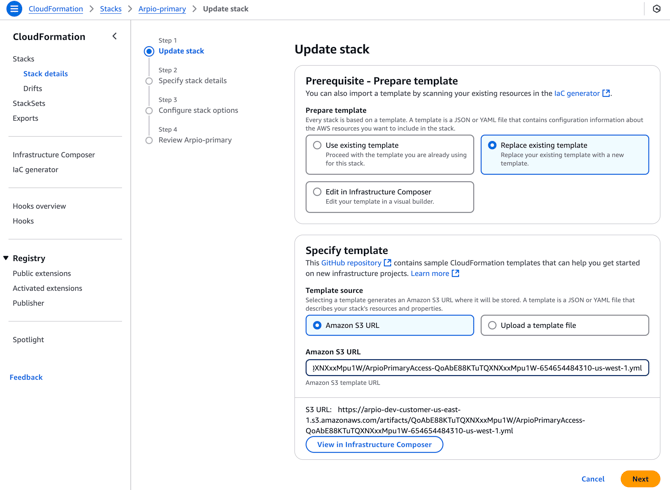The height and width of the screenshot is (490, 670).
Task: Open the IaC generator external link
Action: [x=581, y=94]
